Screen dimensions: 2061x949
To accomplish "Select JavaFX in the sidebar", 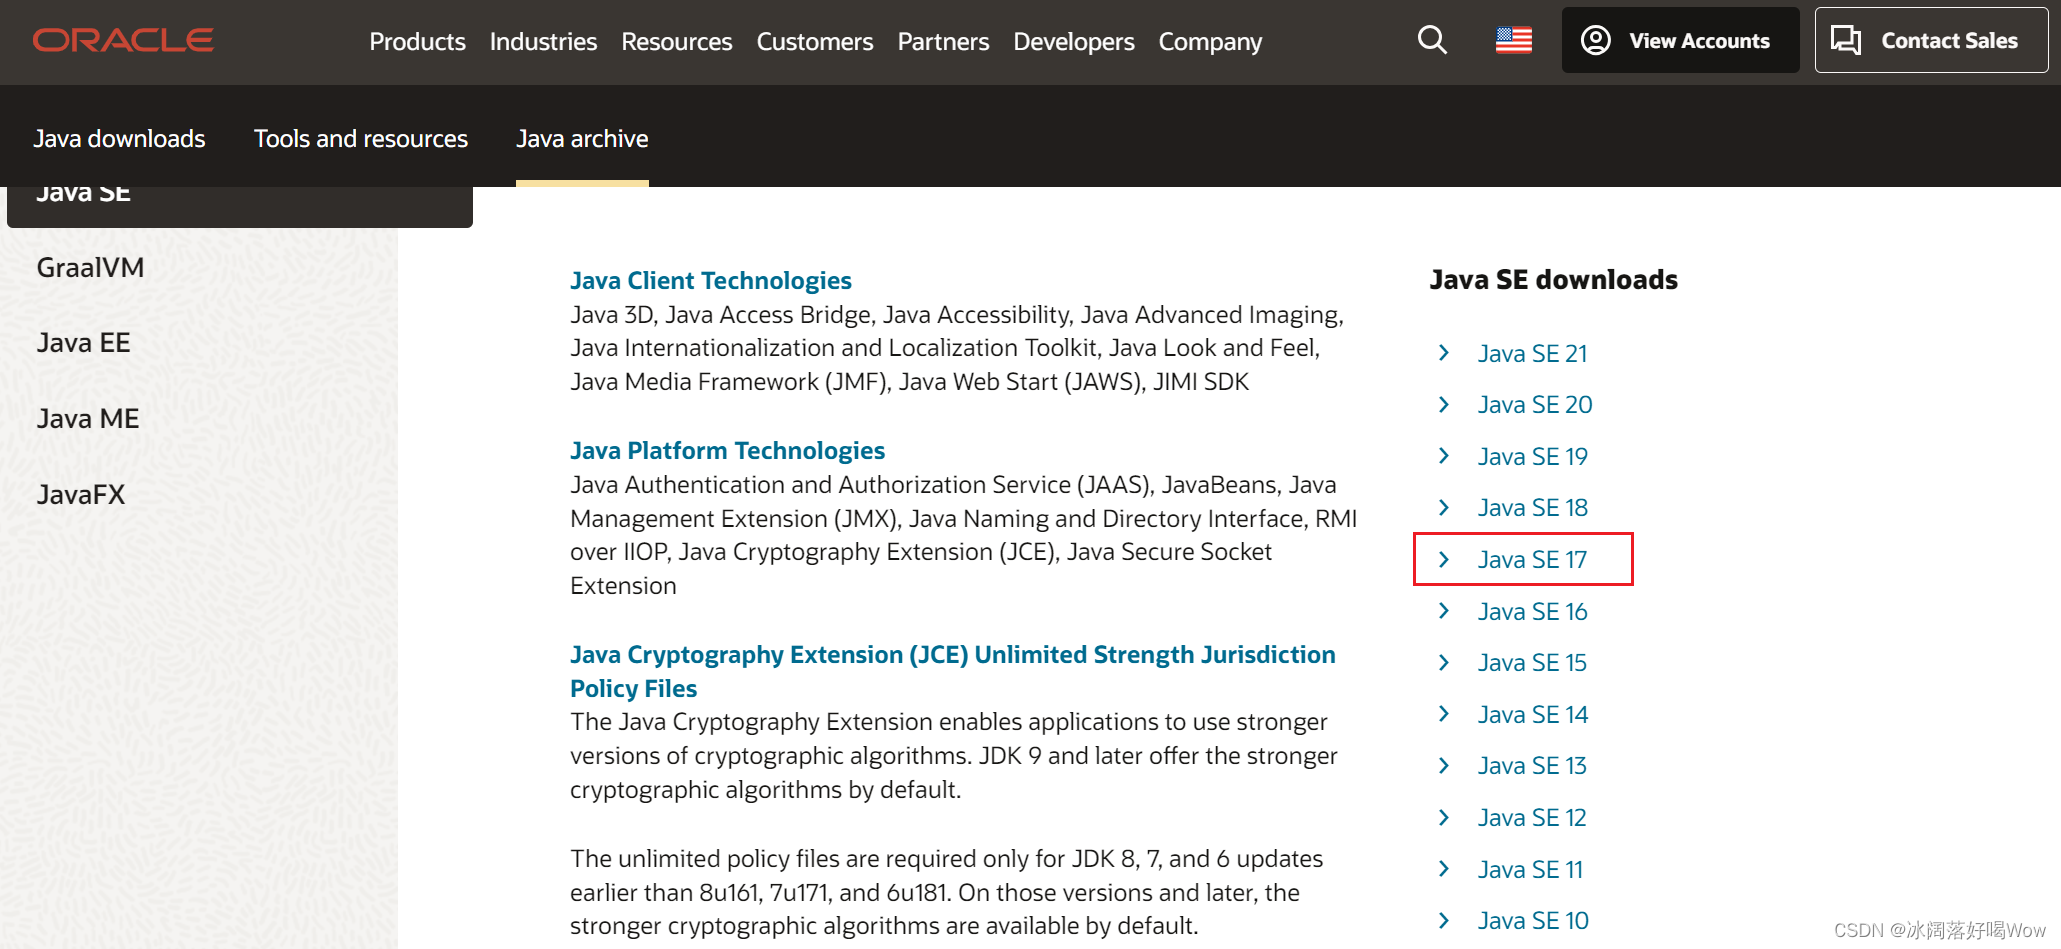I will coord(81,495).
